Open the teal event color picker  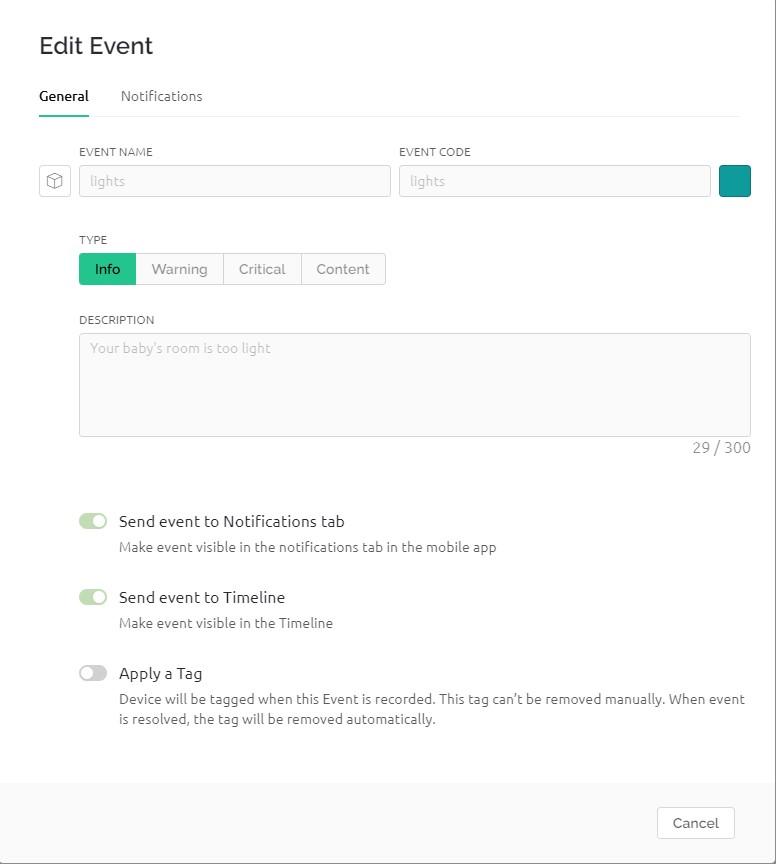click(734, 181)
